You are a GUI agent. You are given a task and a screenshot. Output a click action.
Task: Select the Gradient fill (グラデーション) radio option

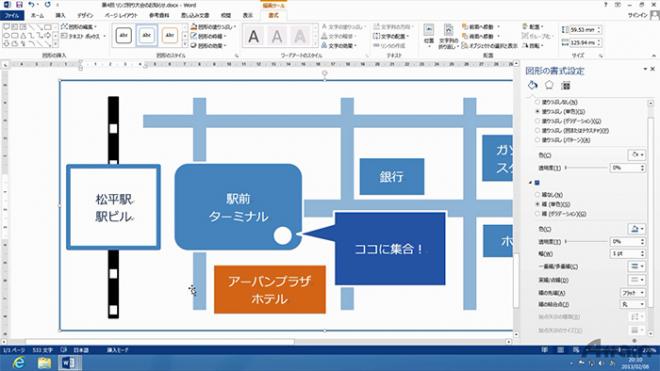pos(538,121)
